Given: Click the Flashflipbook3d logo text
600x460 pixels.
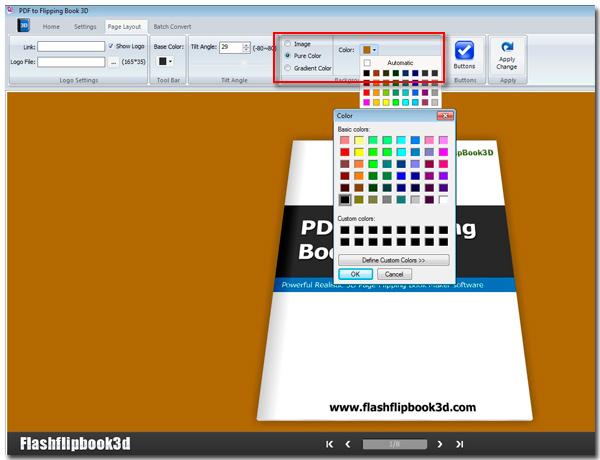Looking at the screenshot, I should (x=75, y=444).
